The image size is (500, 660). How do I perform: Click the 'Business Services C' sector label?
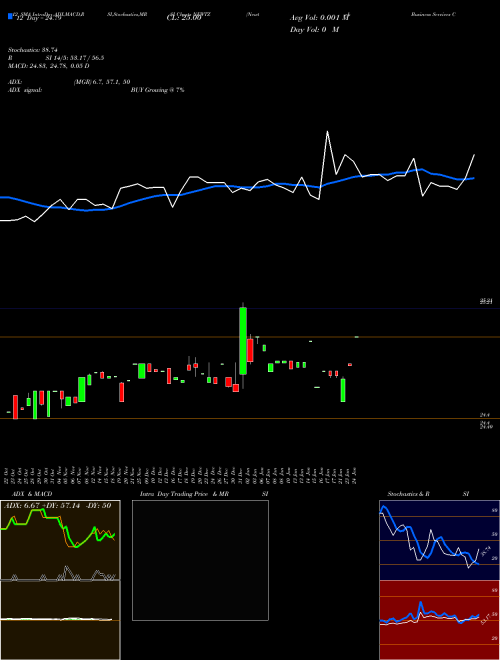434,14
